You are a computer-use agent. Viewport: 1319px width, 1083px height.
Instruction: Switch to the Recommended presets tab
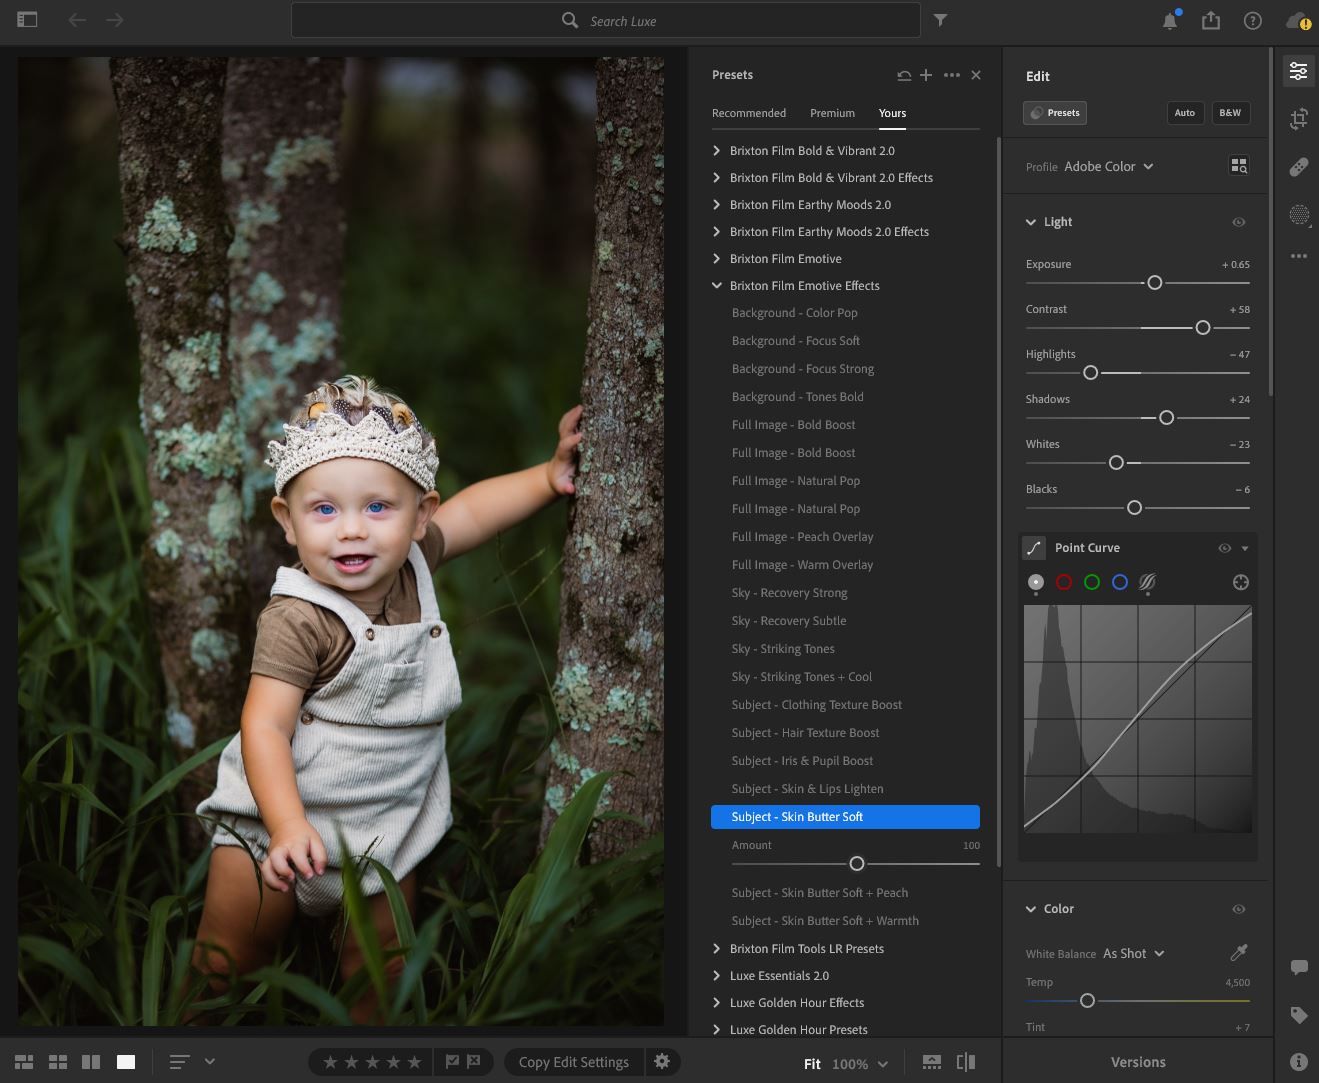pyautogui.click(x=748, y=113)
